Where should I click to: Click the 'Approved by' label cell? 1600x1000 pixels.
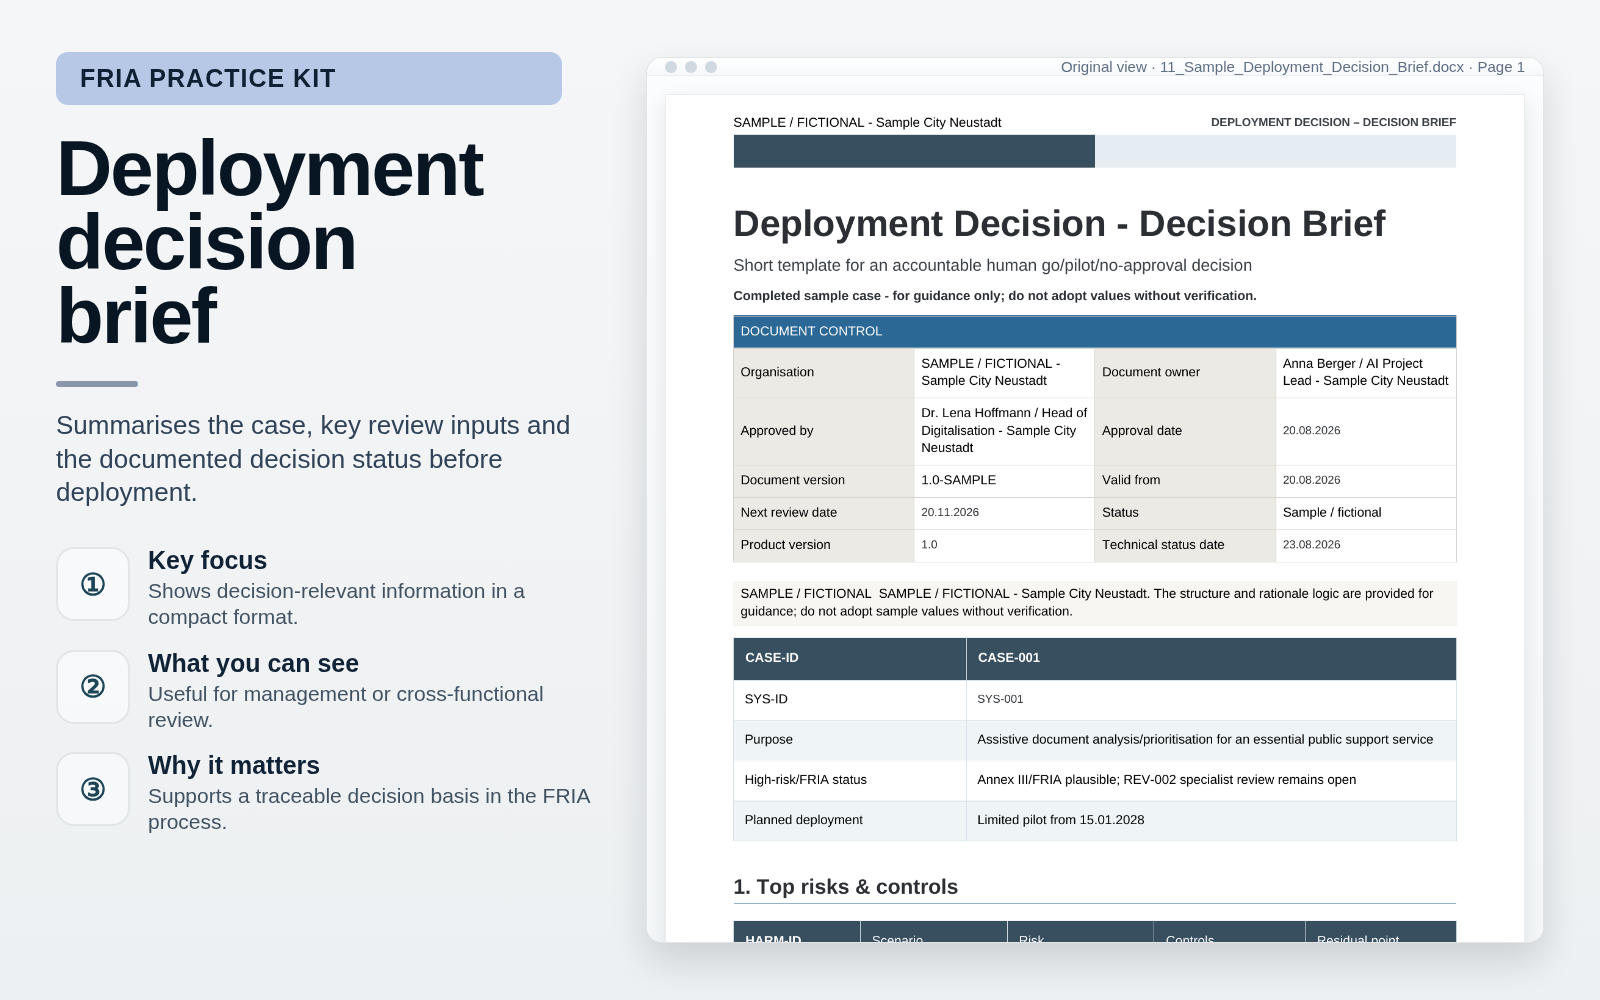pyautogui.click(x=823, y=431)
